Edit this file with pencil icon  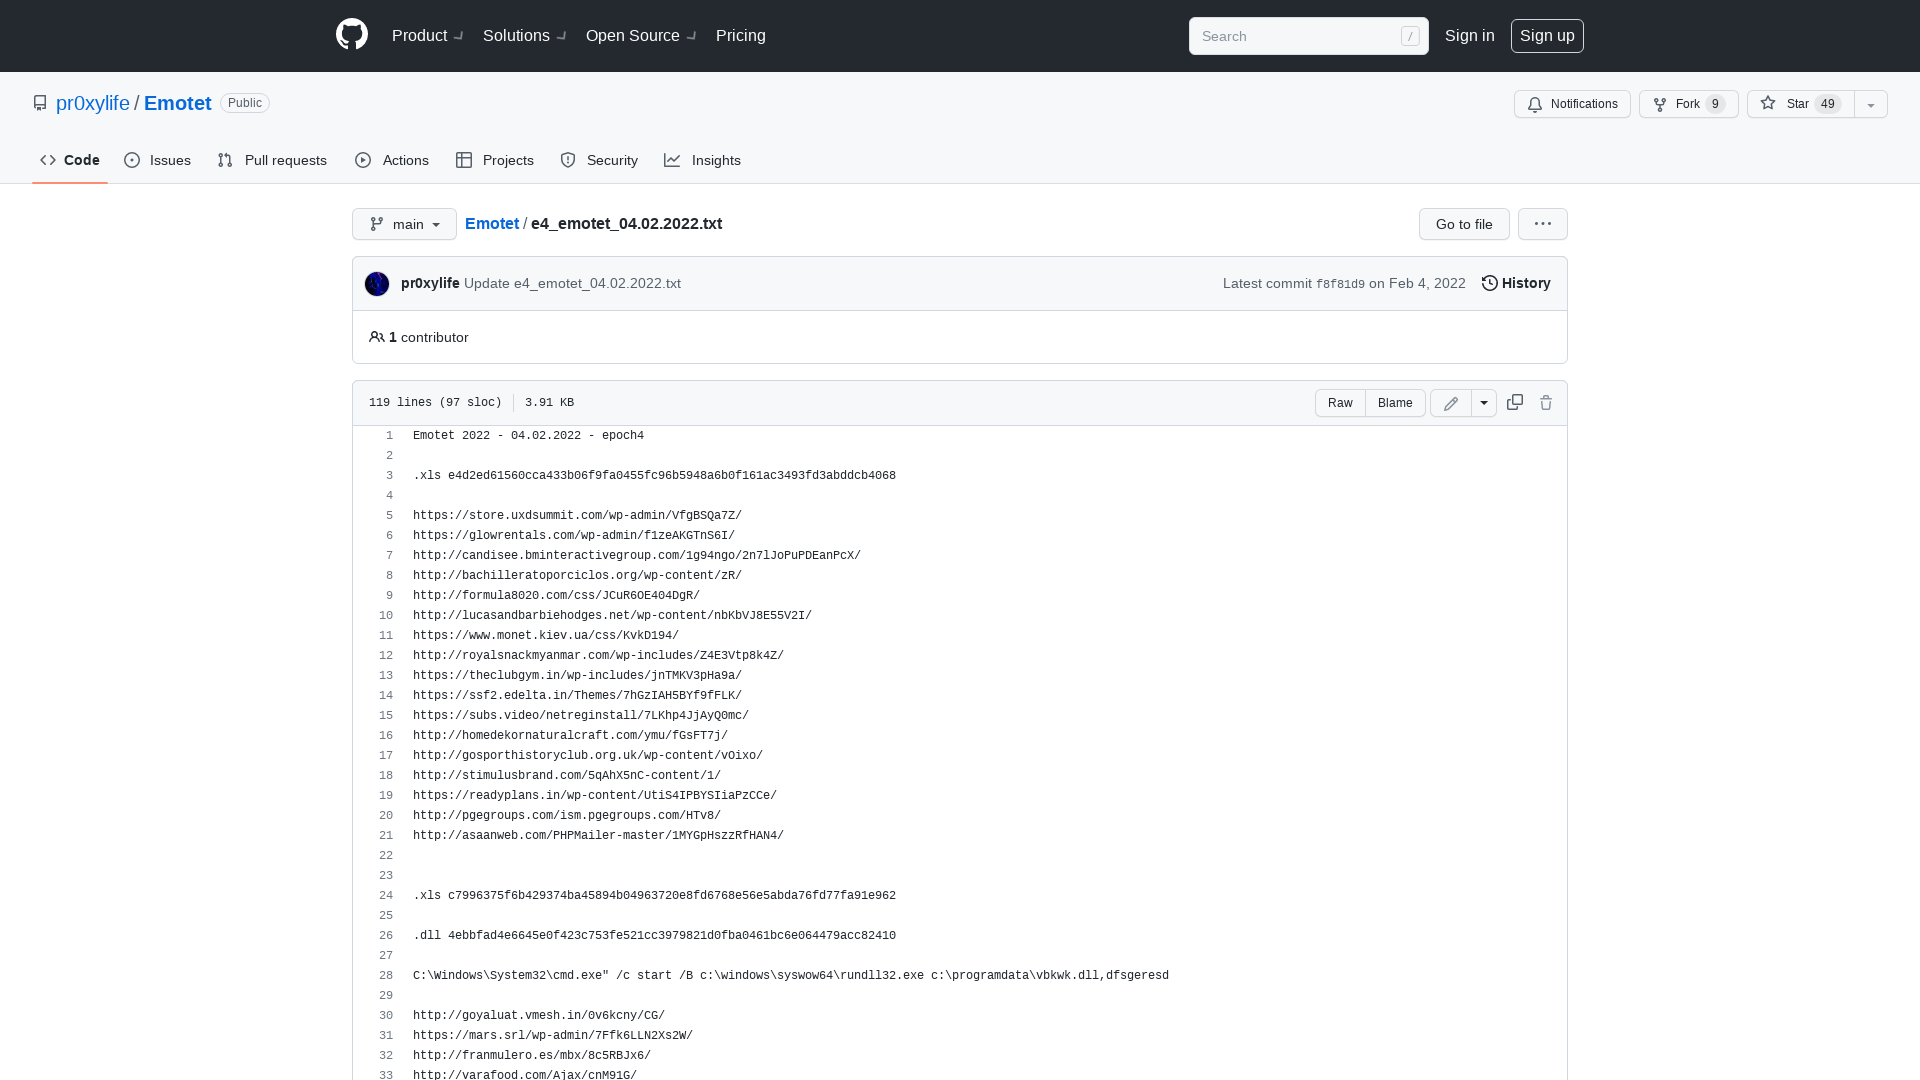point(1451,403)
